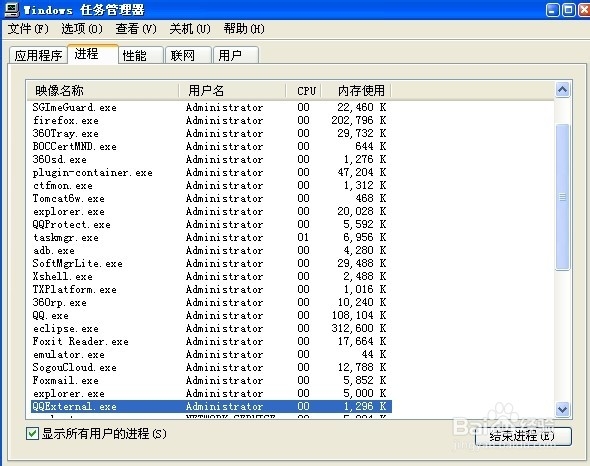Select the Tomcat6w.exe process
Screen dimensions: 590x466
click(x=210, y=198)
